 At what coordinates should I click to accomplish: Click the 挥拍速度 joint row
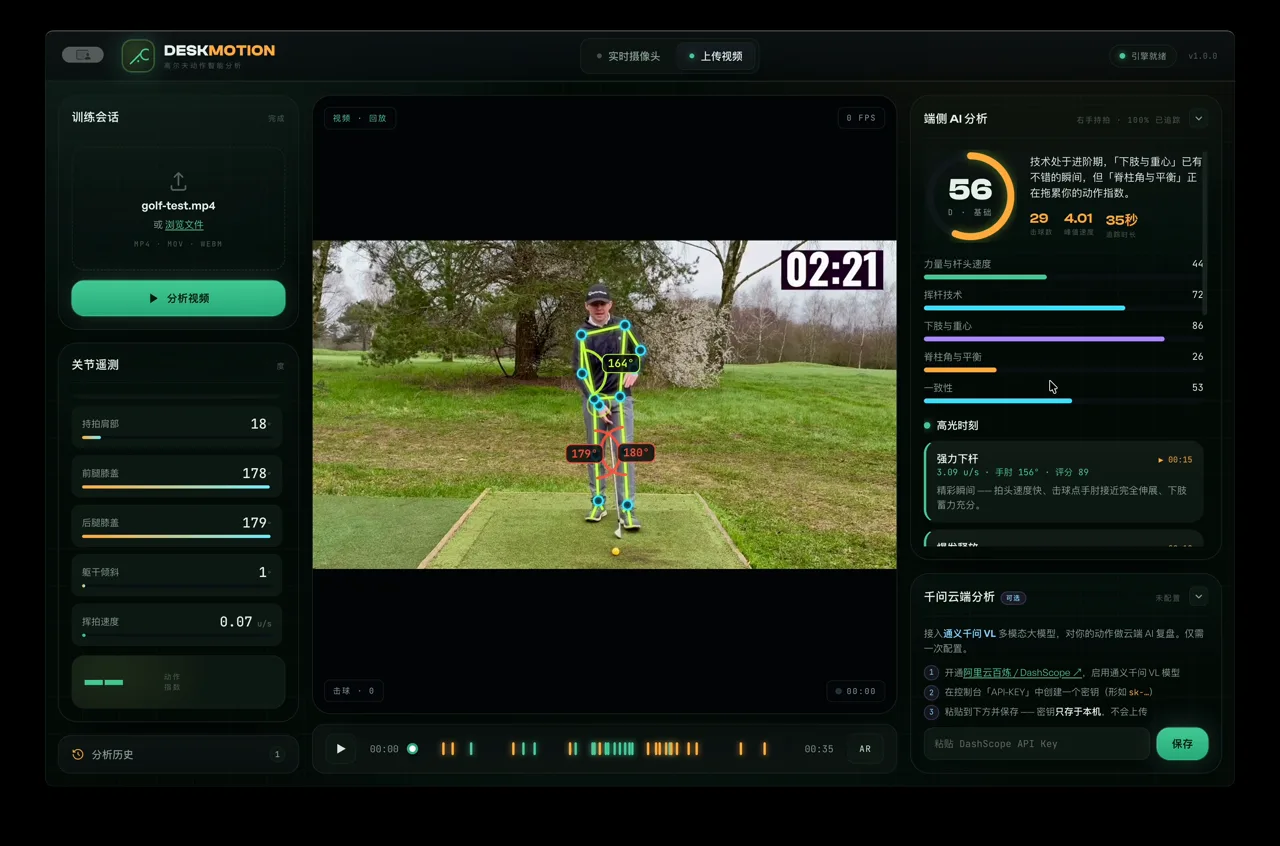(x=177, y=624)
